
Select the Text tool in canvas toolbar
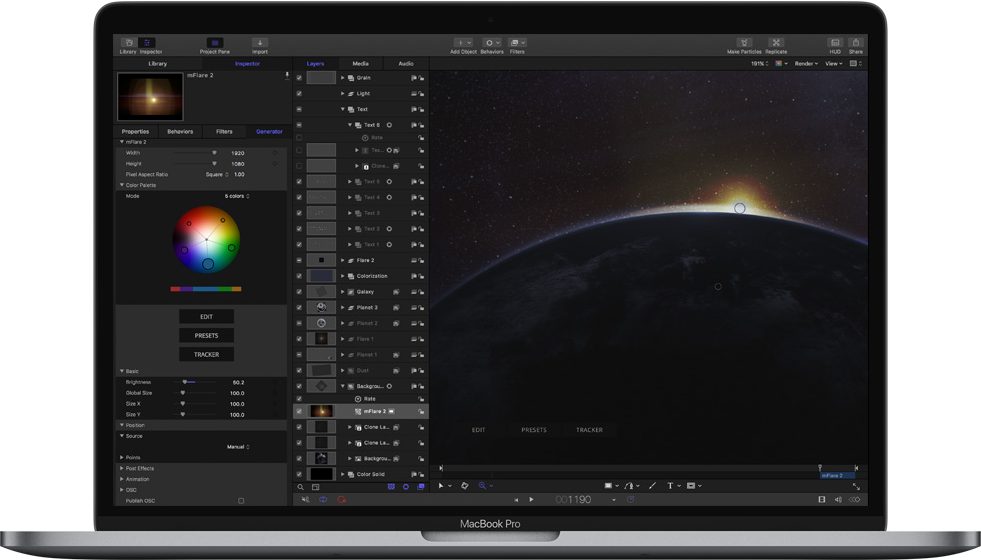coord(670,486)
